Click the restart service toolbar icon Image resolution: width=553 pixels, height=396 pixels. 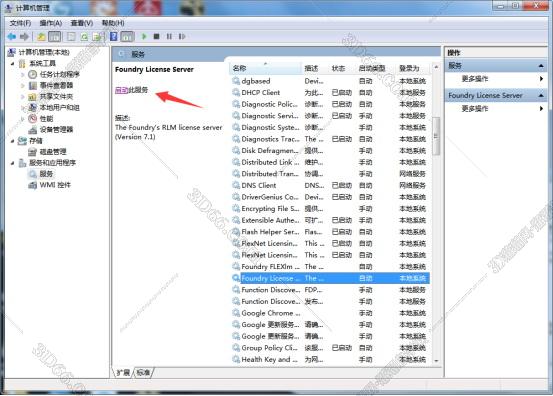[x=182, y=36]
